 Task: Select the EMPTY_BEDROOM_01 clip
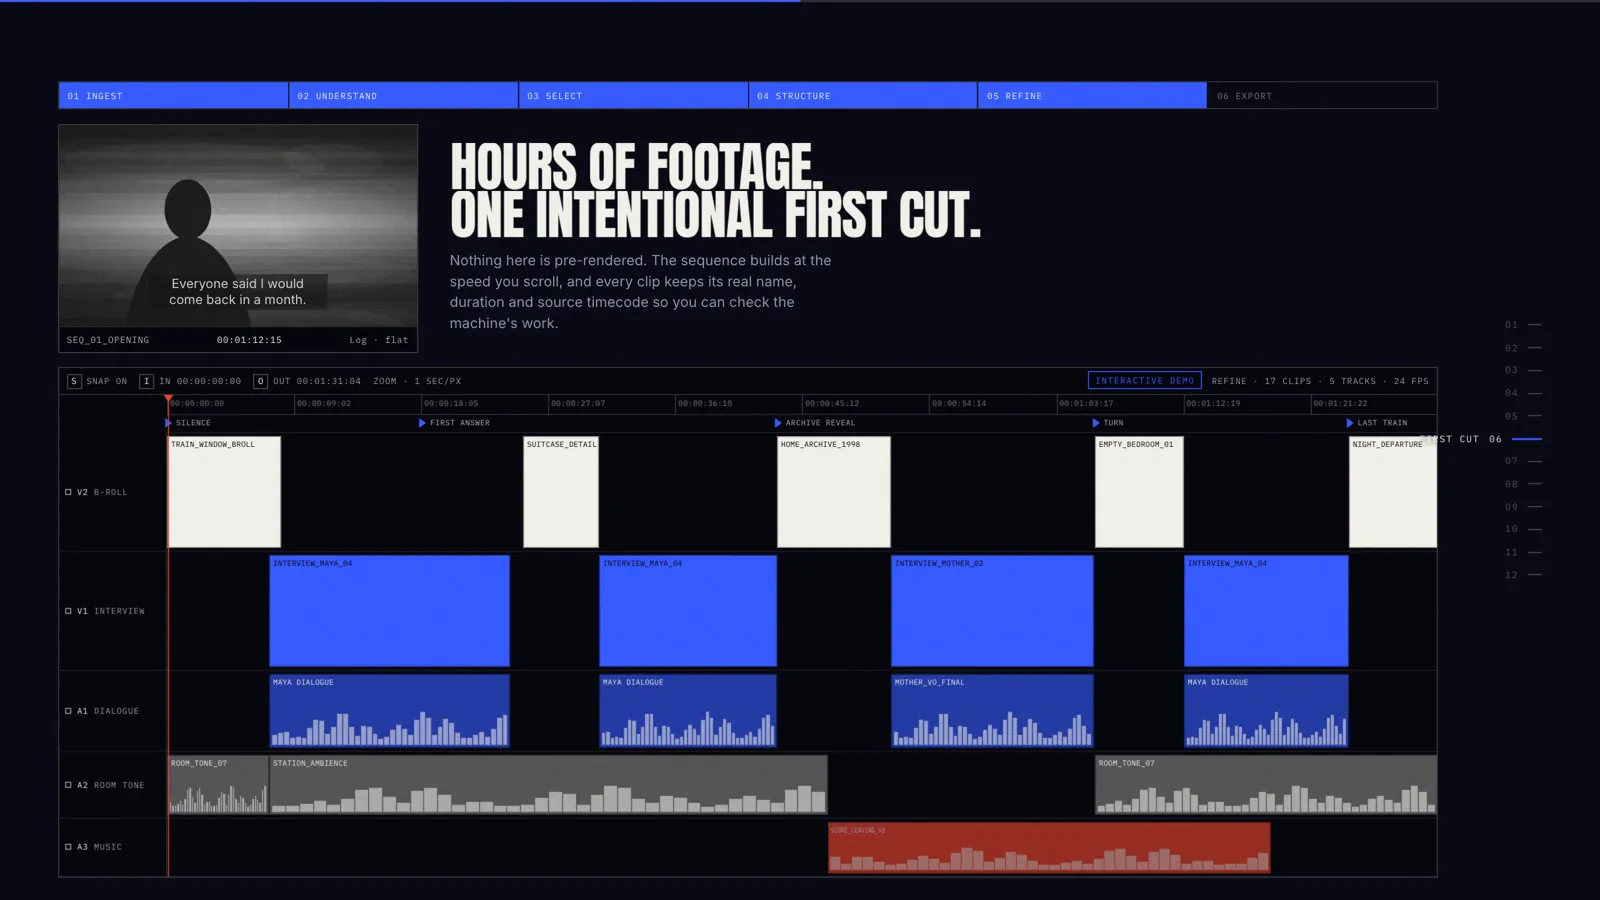coord(1139,492)
